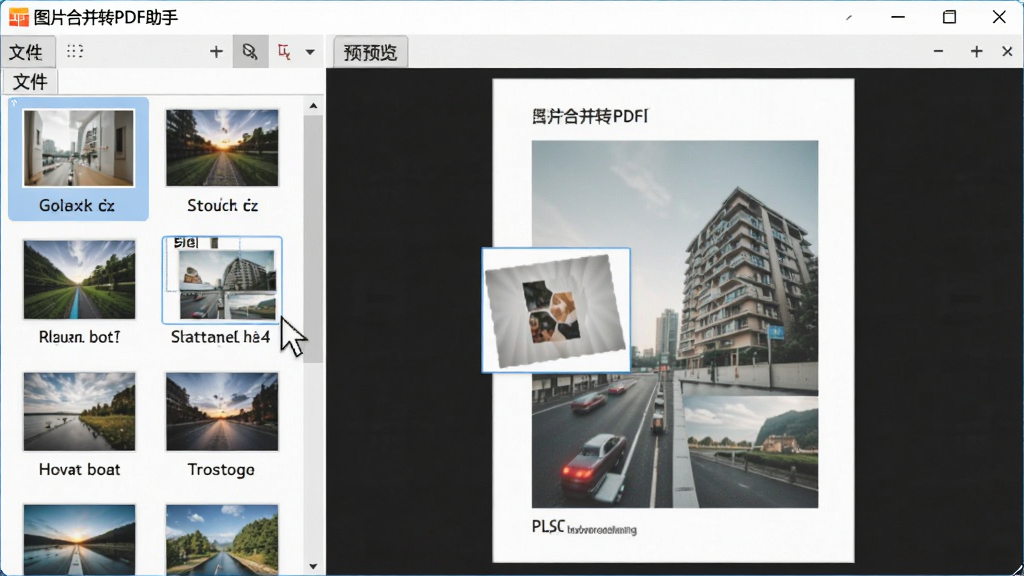Select the Hovat boat thumbnail
This screenshot has height=576, width=1024.
[x=79, y=411]
